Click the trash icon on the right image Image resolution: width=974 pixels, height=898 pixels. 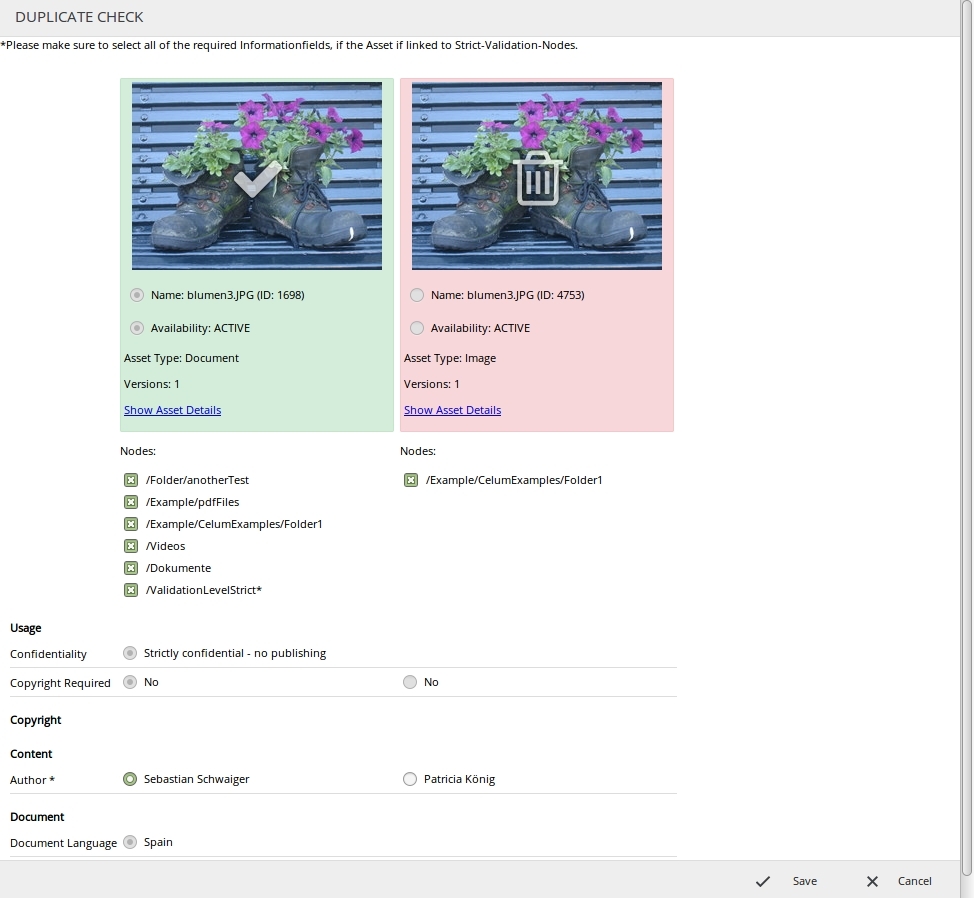coord(537,180)
